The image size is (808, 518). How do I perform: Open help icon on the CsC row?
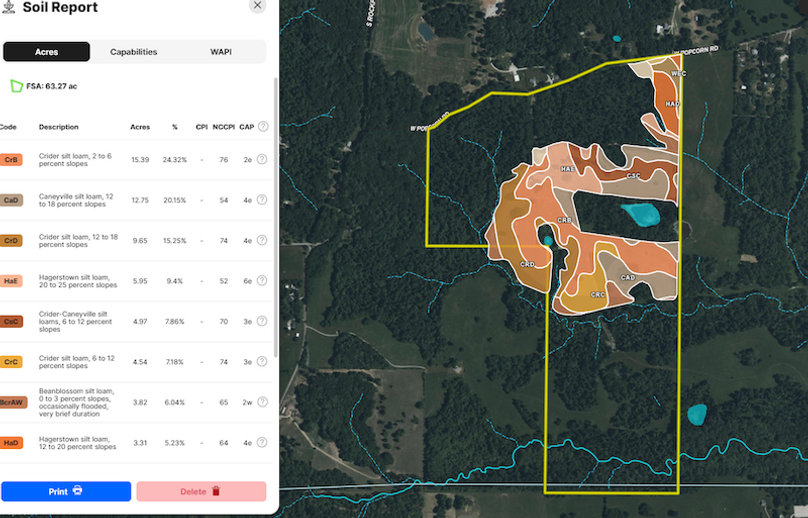(x=262, y=322)
